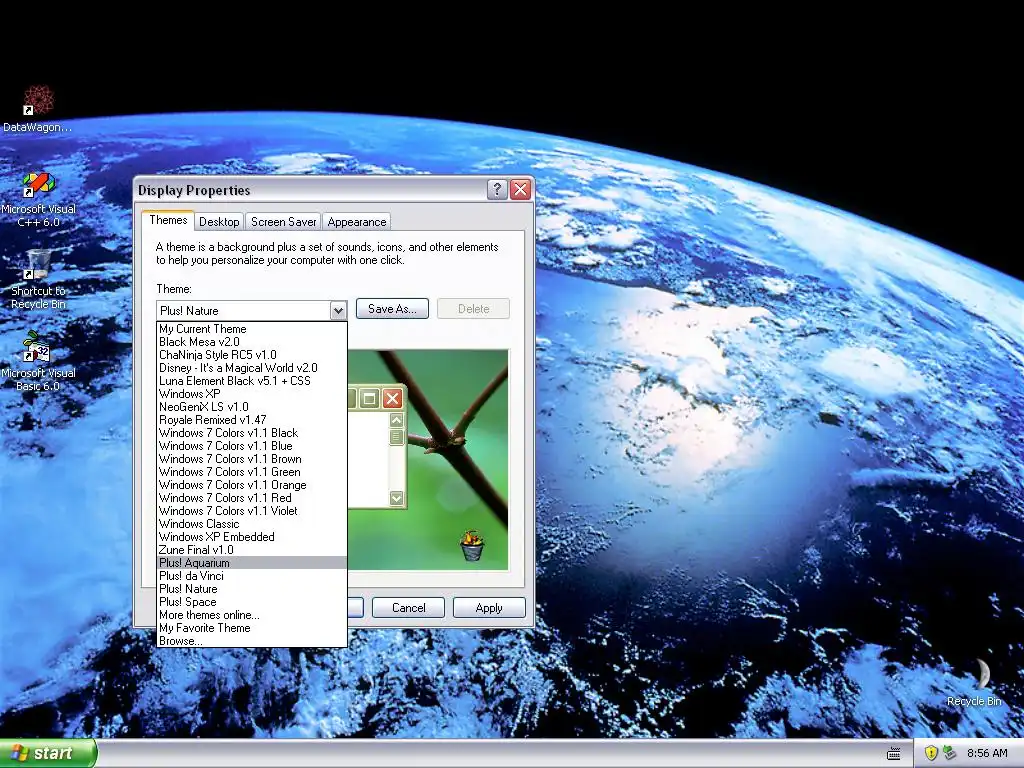Select Plus! Nature in the dropdown list
Screen dimensions: 1024x768
[252, 589]
